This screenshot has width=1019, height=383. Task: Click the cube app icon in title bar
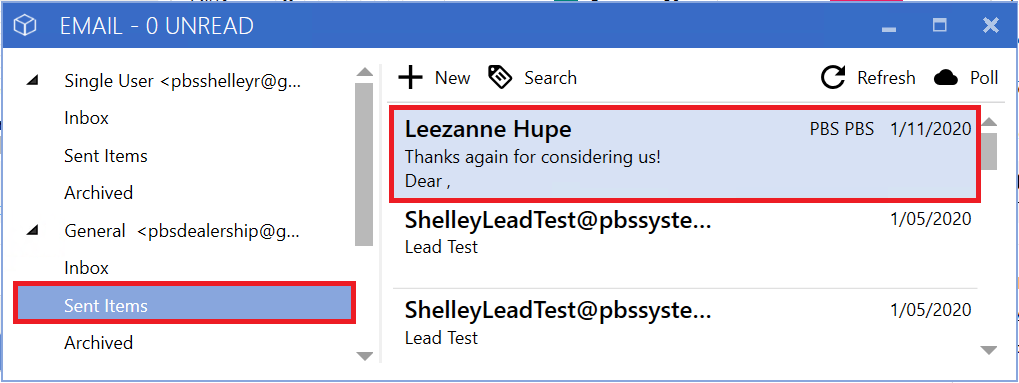click(25, 25)
